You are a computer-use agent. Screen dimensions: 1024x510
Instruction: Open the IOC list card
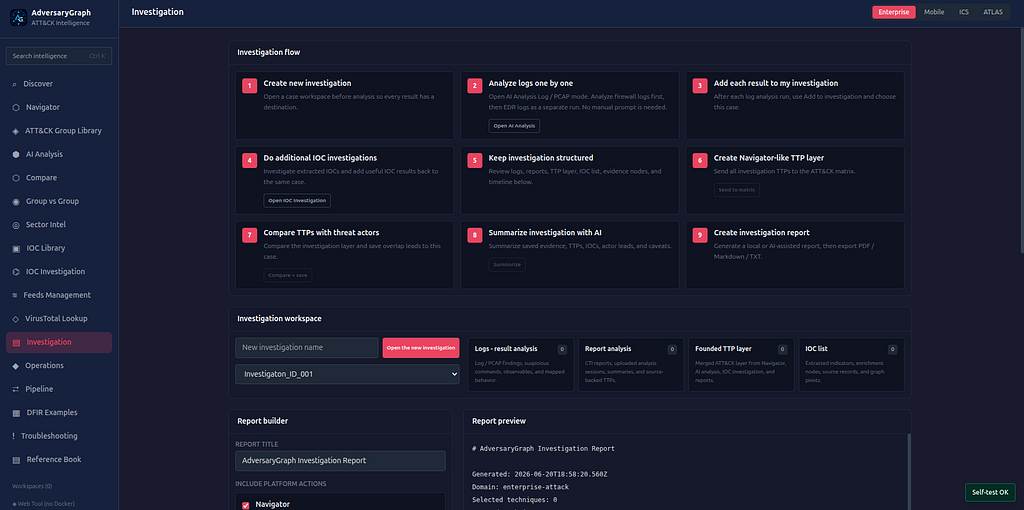pos(852,364)
